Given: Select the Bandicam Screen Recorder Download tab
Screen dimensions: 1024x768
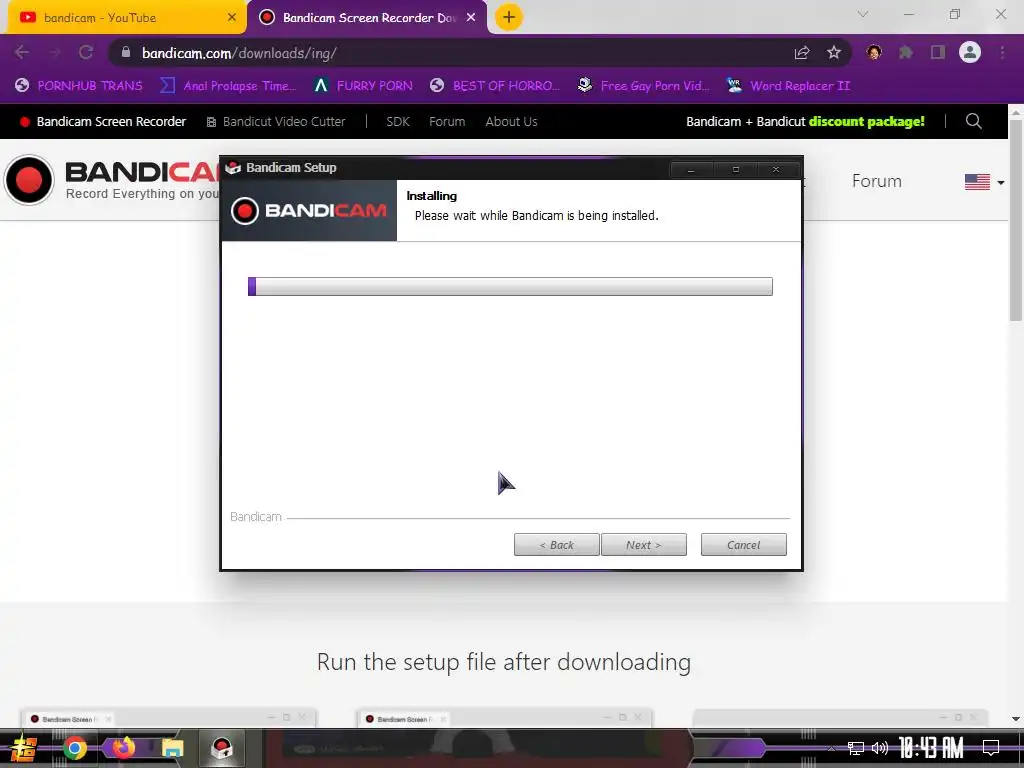Looking at the screenshot, I should (367, 18).
